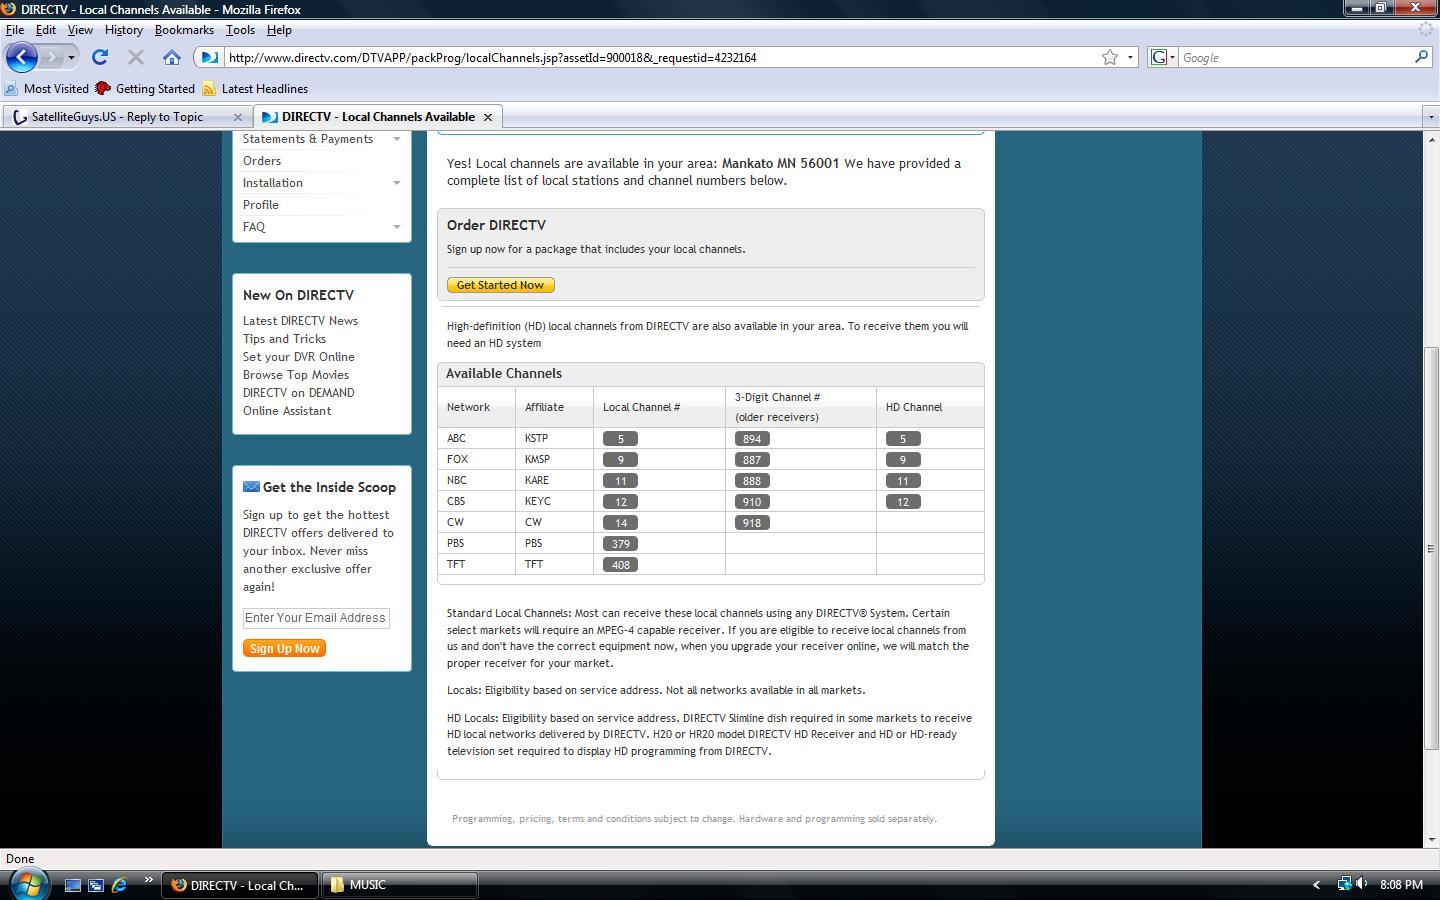Open the Windows Start orb
This screenshot has height=900, width=1440.
(x=28, y=884)
